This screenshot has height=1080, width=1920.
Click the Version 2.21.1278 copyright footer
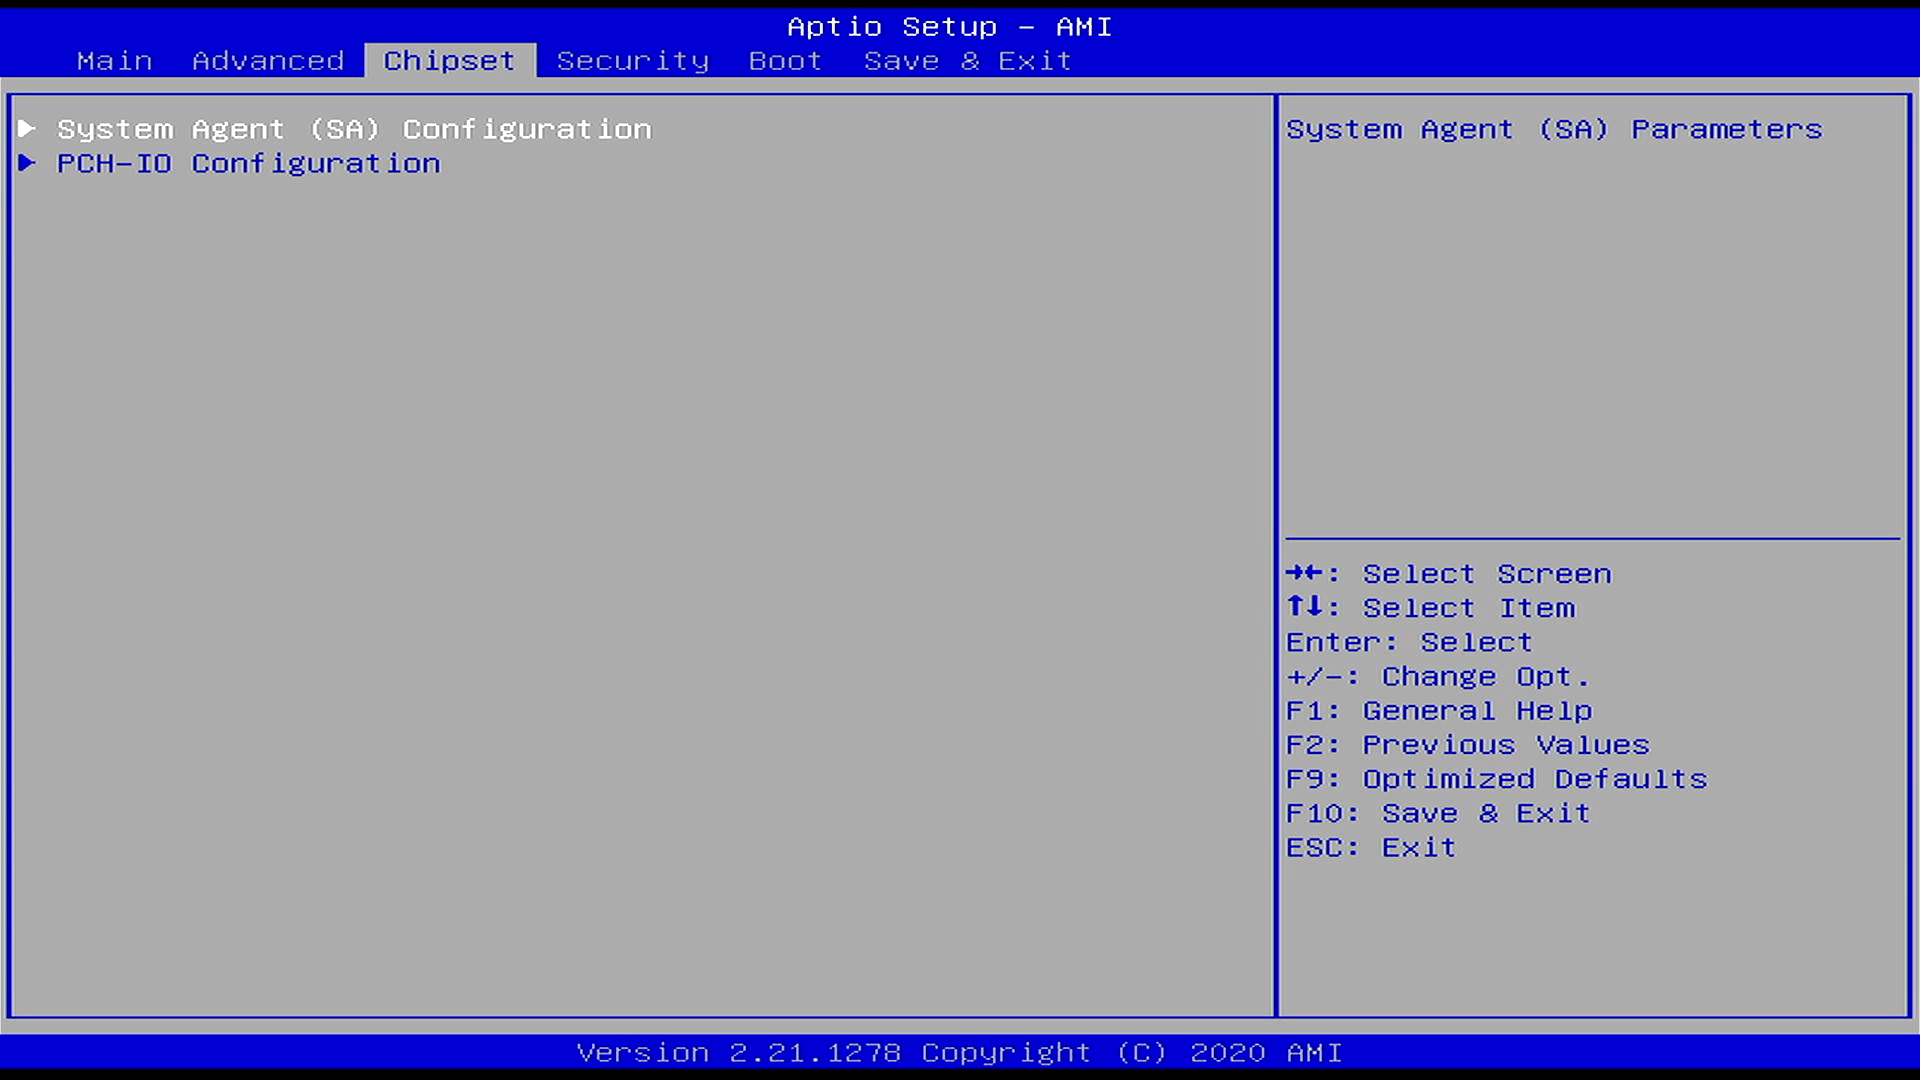(x=959, y=1053)
